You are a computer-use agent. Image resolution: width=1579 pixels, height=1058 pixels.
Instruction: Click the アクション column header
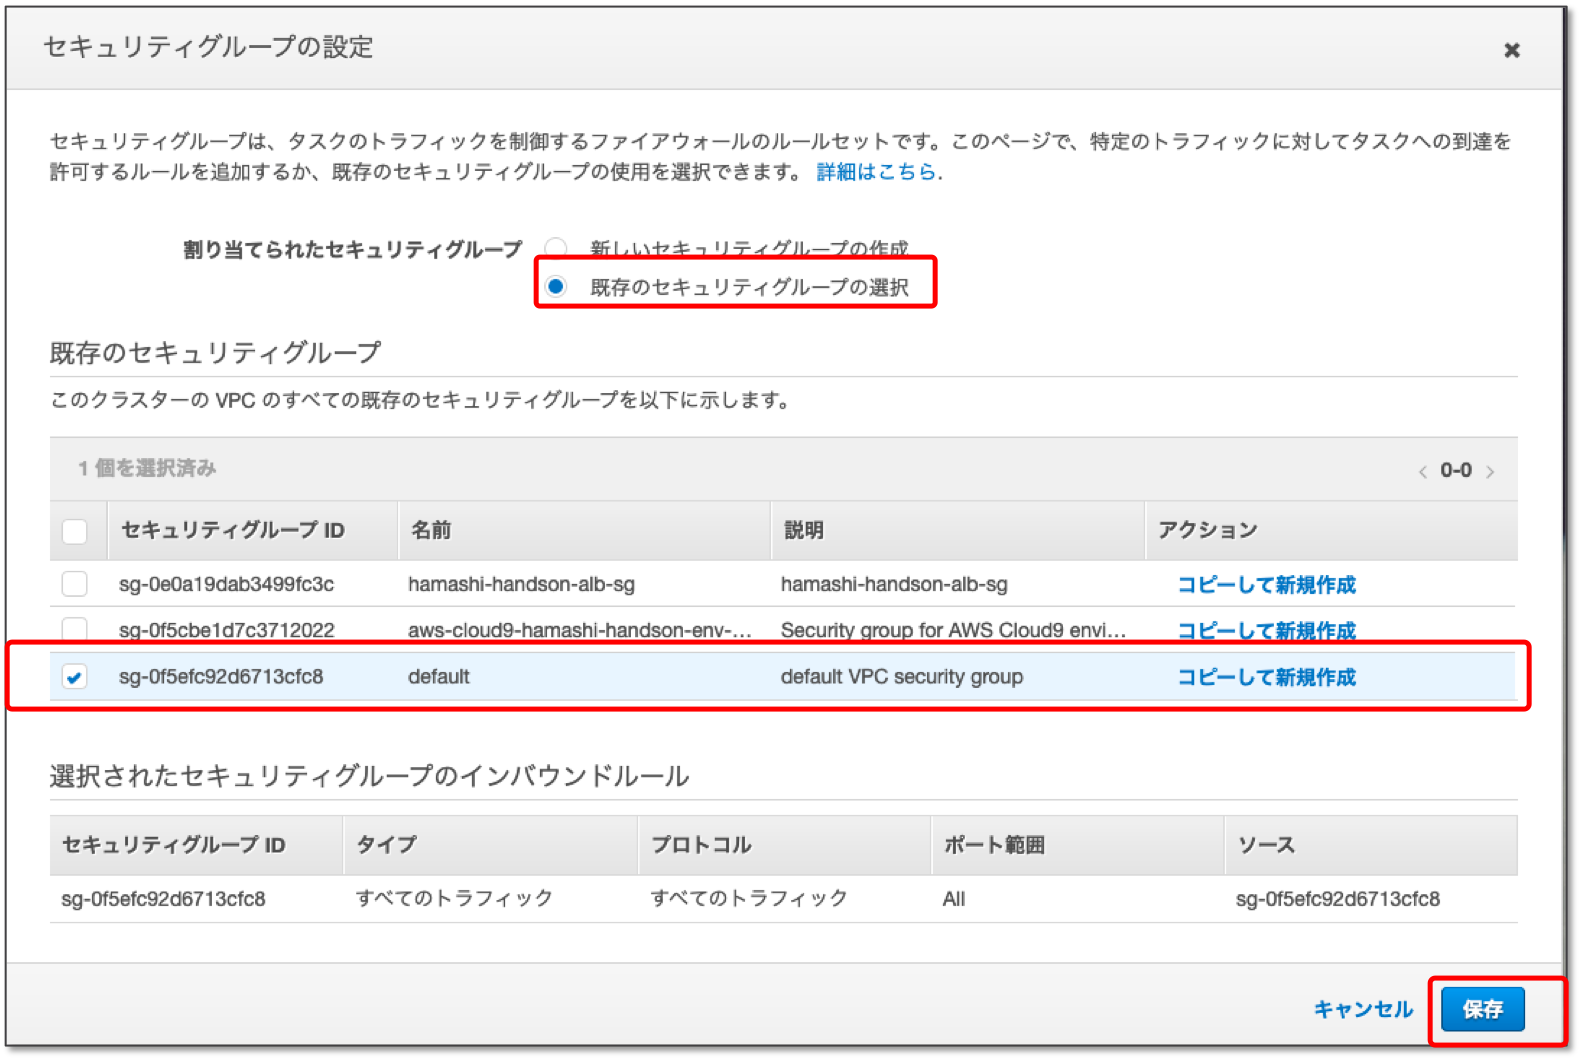[x=1207, y=530]
